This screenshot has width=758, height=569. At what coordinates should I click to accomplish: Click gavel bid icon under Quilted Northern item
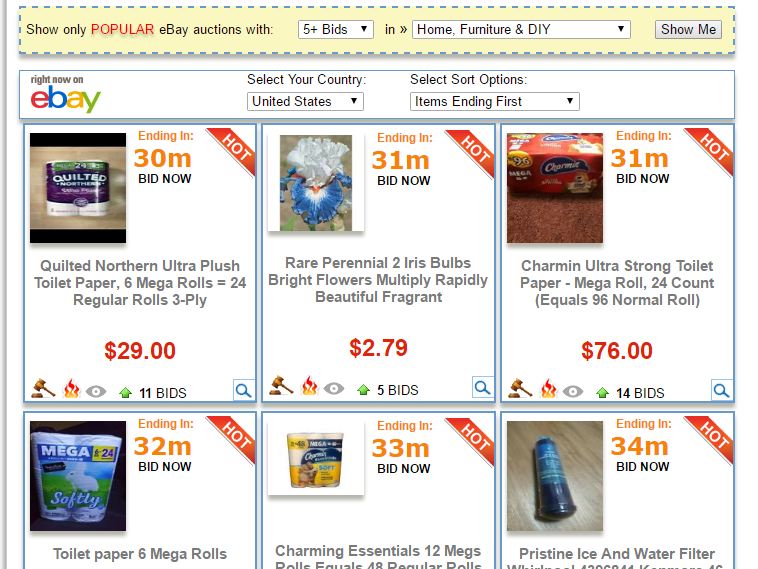(43, 388)
